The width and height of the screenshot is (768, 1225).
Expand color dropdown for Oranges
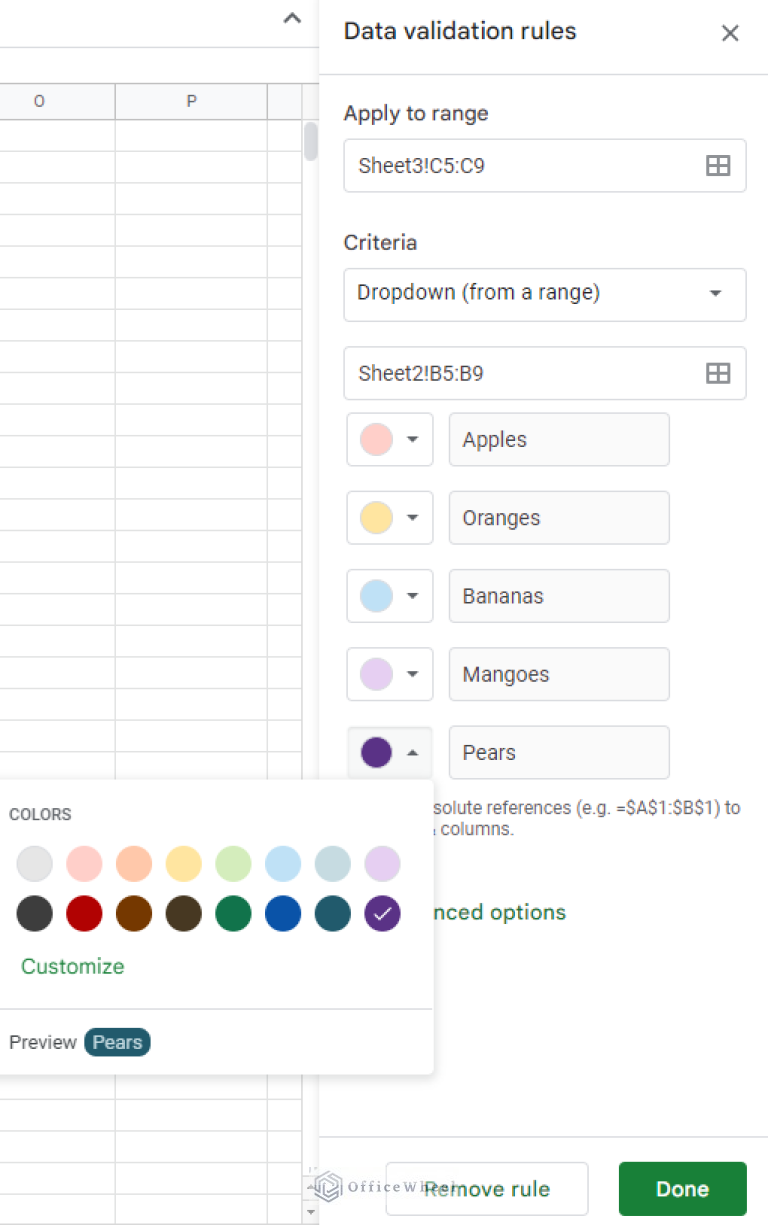pyautogui.click(x=390, y=518)
